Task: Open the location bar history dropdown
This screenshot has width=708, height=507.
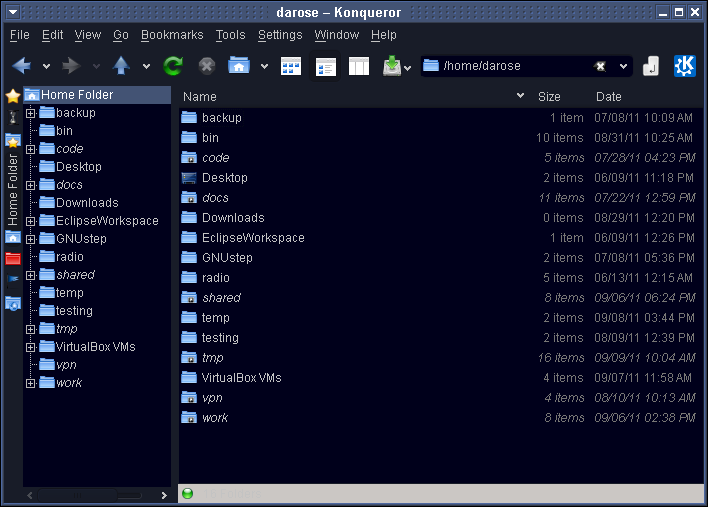Action: 623,66
